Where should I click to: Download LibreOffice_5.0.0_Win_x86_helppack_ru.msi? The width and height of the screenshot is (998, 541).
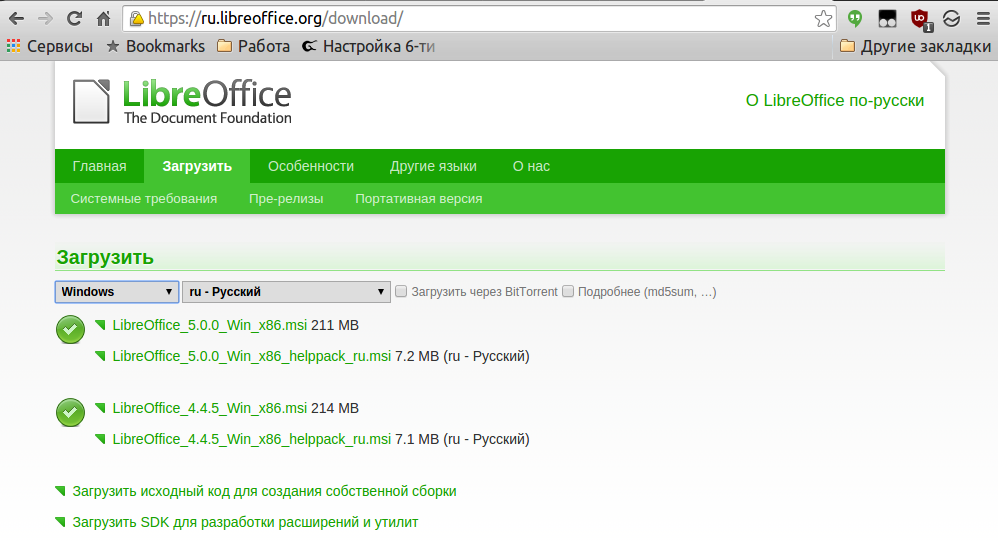pos(251,356)
